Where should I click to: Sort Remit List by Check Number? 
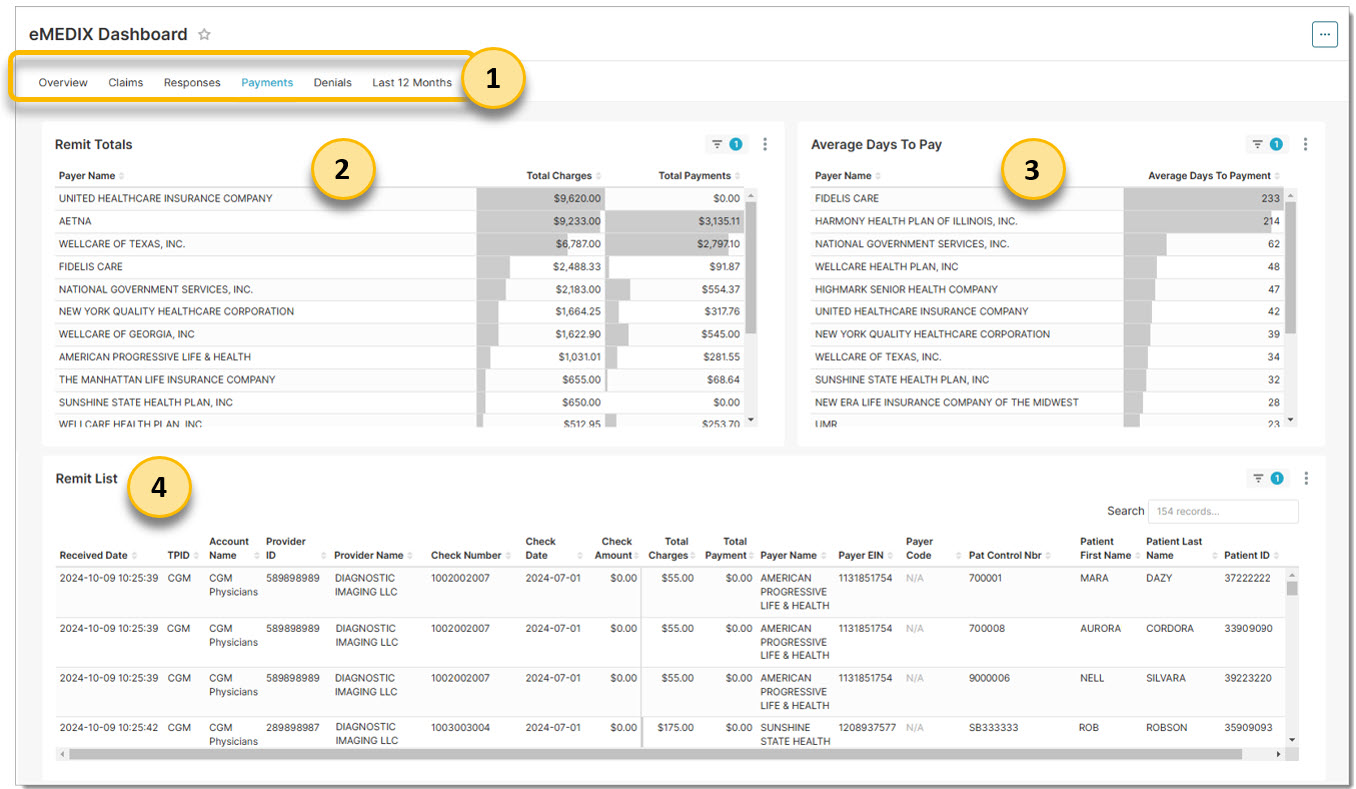pos(469,556)
